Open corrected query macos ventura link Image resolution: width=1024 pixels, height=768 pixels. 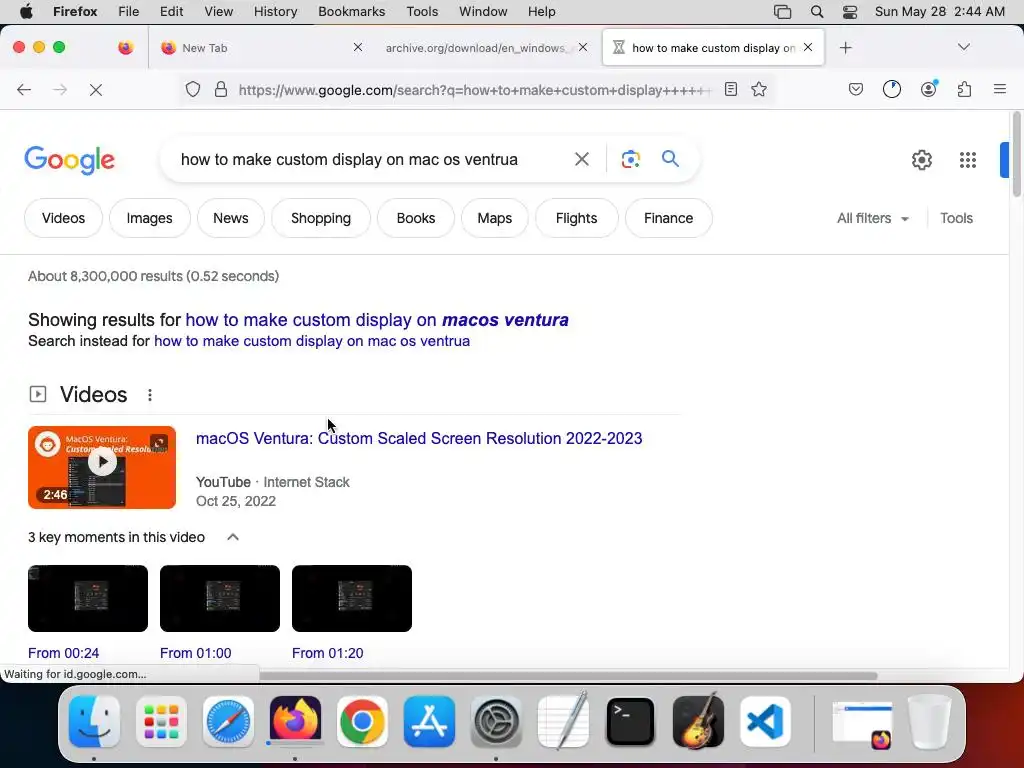coord(377,320)
